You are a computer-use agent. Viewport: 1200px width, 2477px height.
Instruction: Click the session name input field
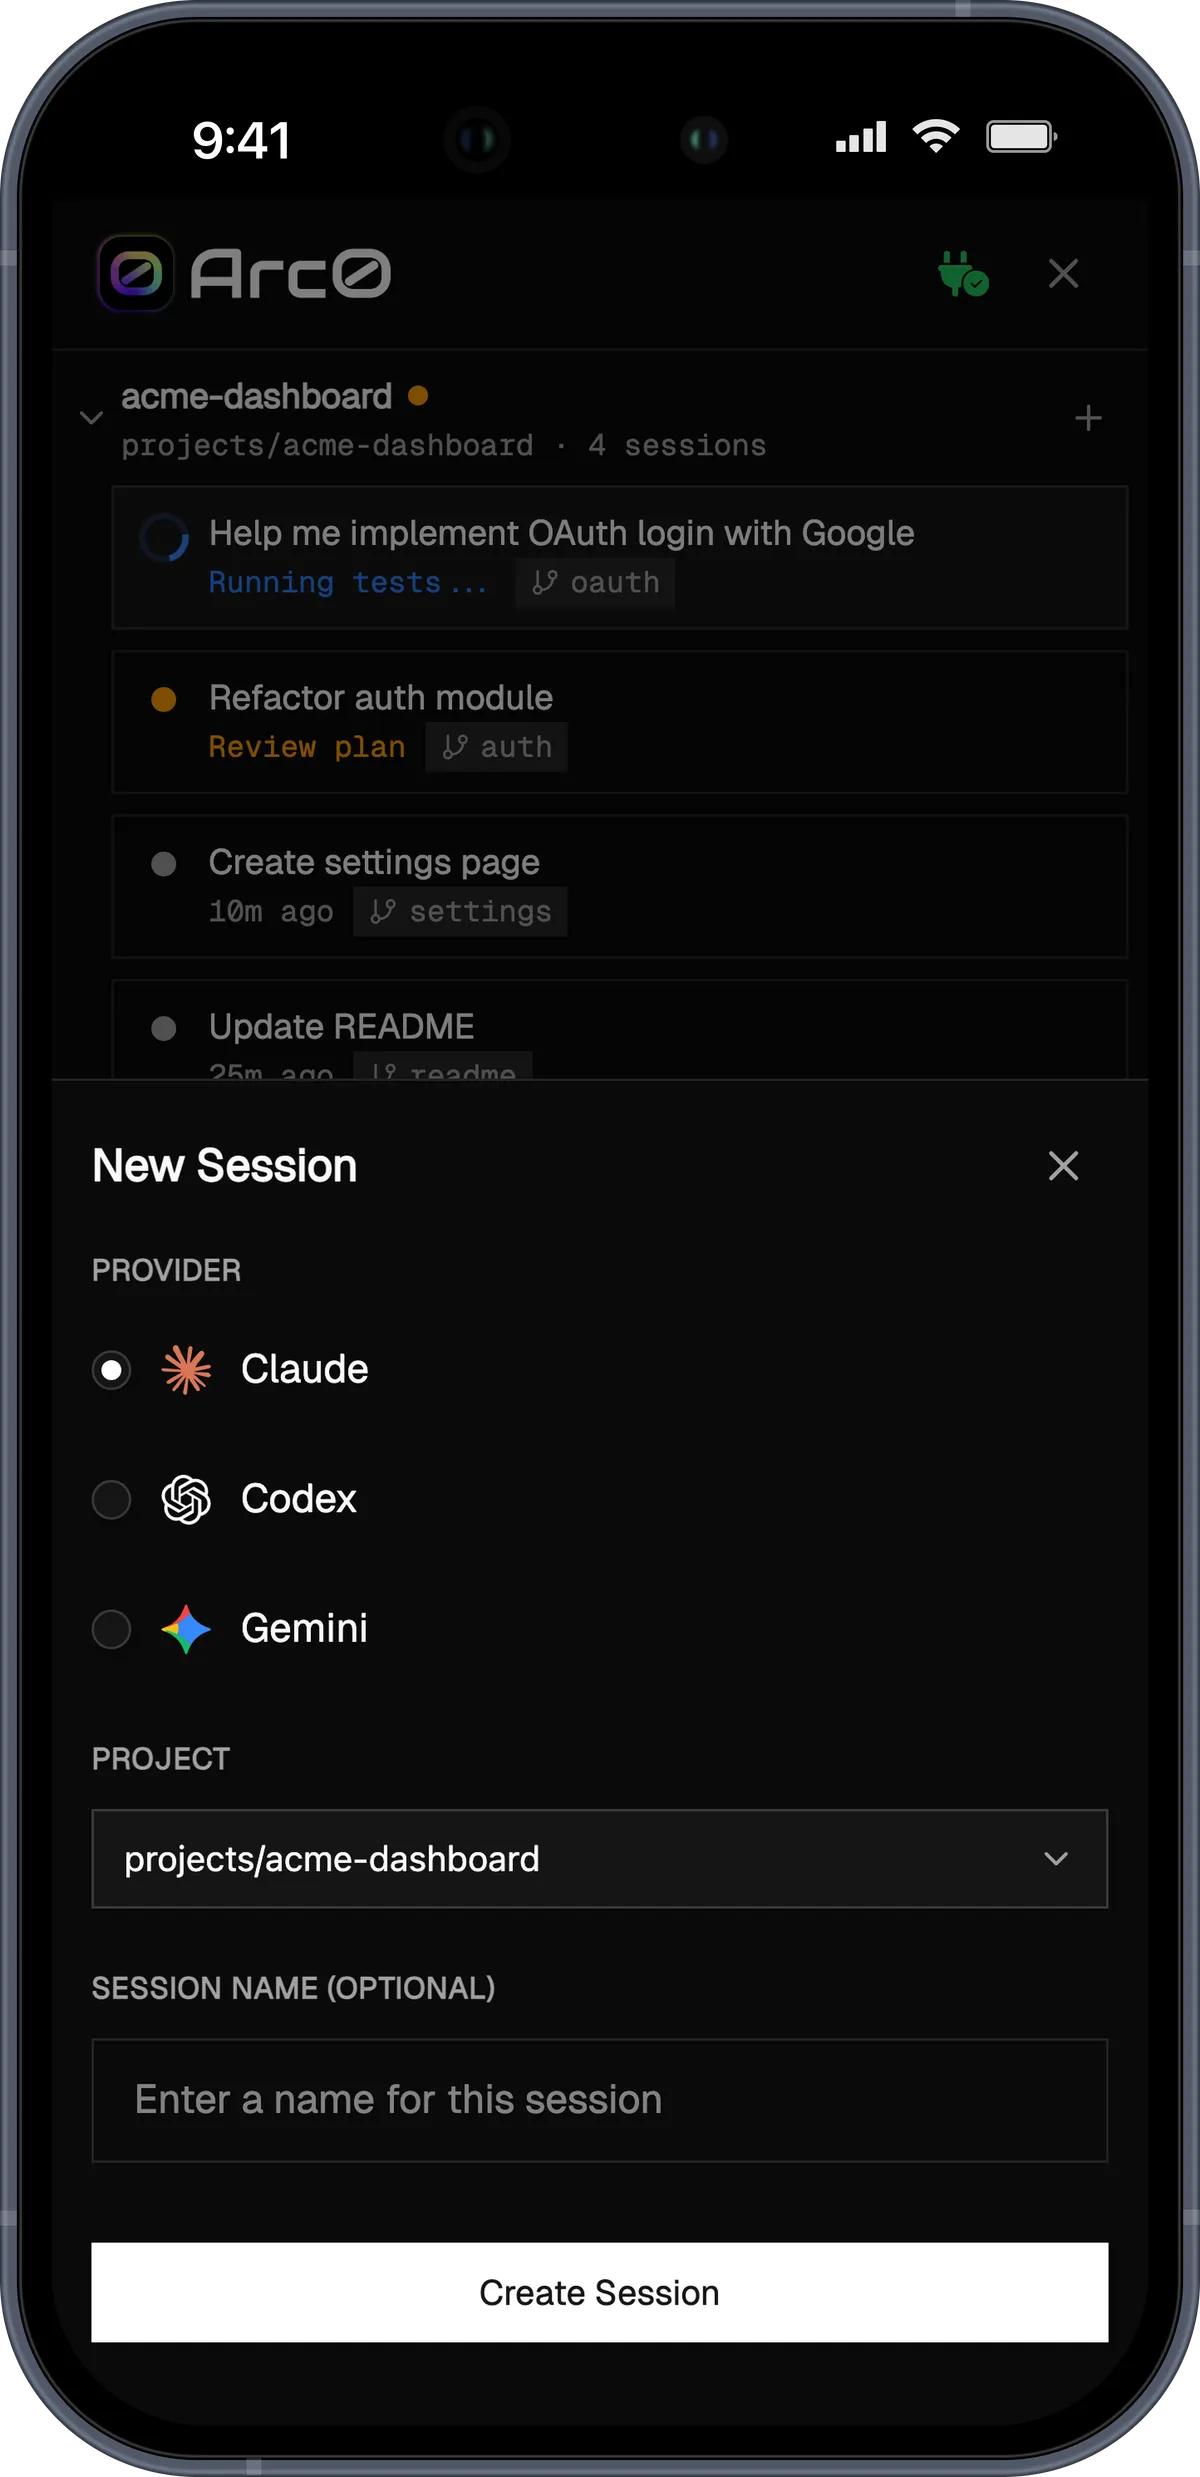tap(600, 2100)
